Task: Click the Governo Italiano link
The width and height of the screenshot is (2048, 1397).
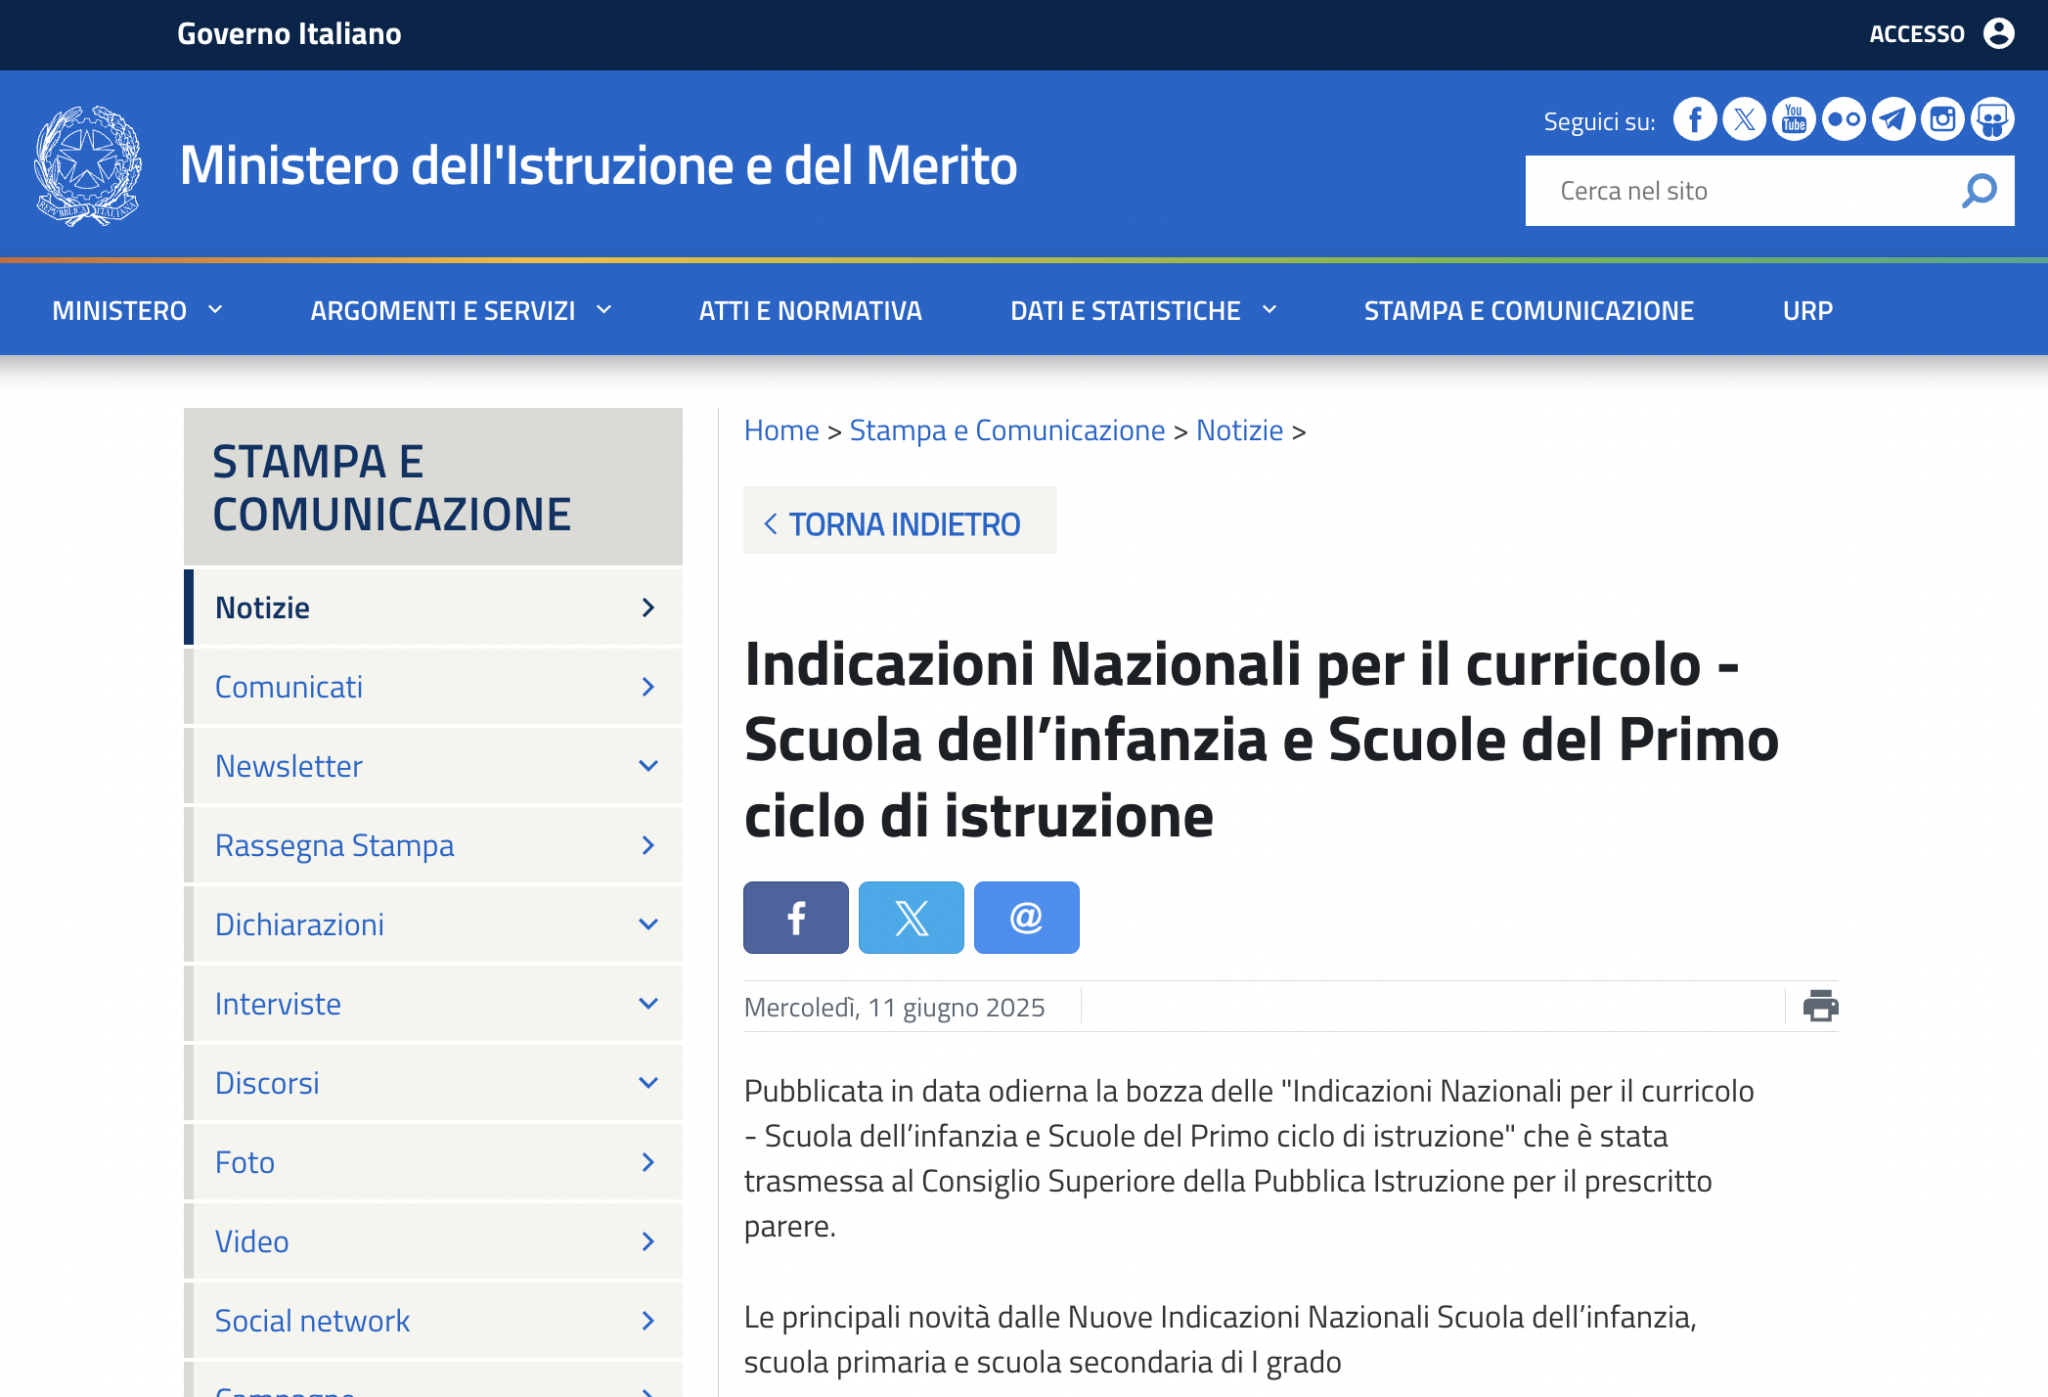Action: pyautogui.click(x=289, y=34)
